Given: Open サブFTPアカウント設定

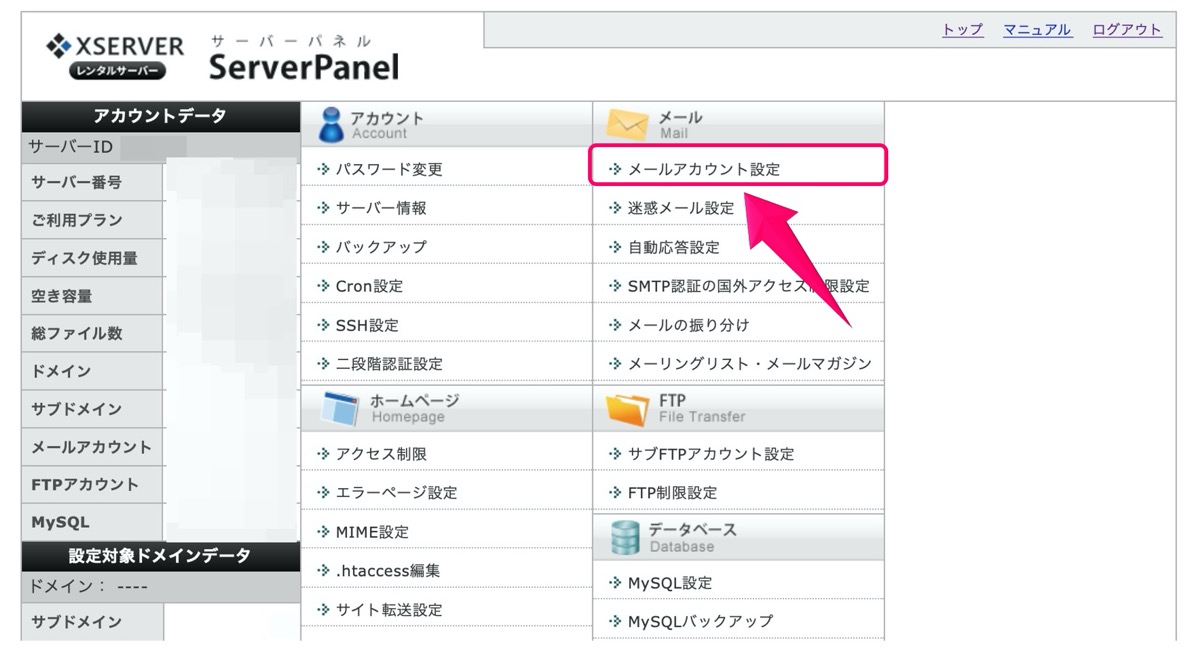Looking at the screenshot, I should pos(711,454).
